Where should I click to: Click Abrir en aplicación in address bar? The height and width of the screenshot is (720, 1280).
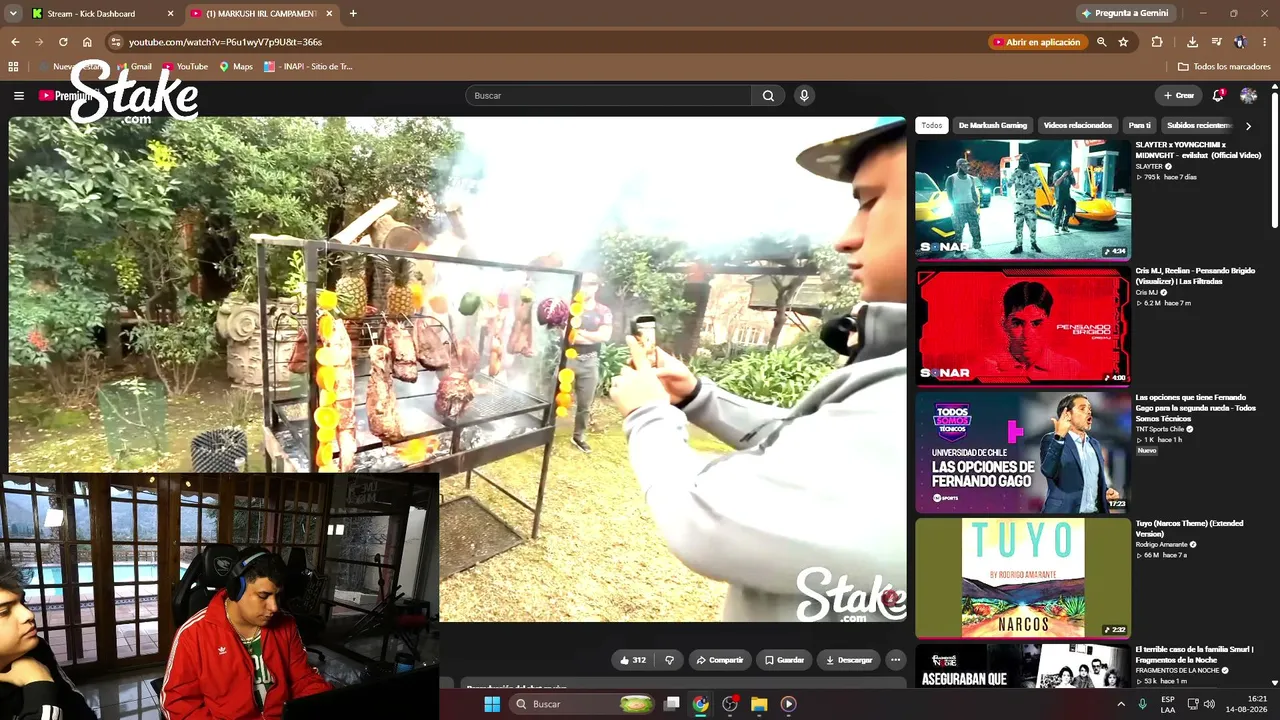(x=1036, y=42)
